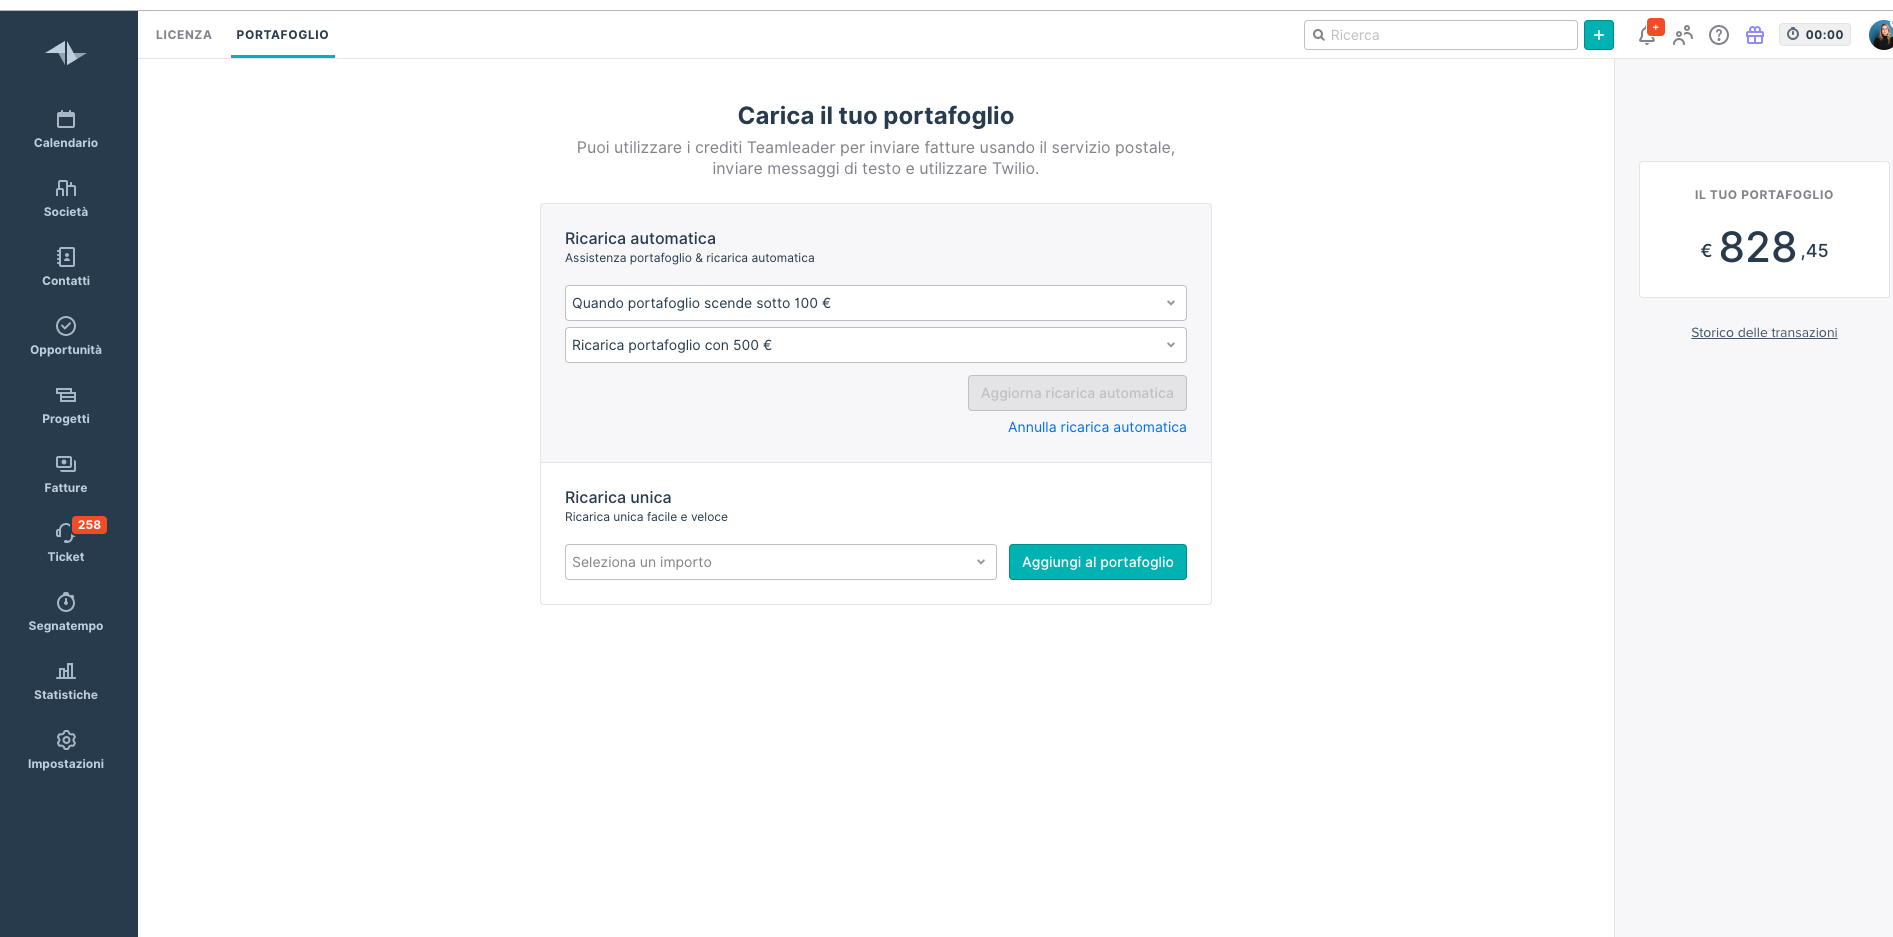1893x937 pixels.
Task: Open 'Storico delle transazioni' link
Action: [x=1764, y=333]
